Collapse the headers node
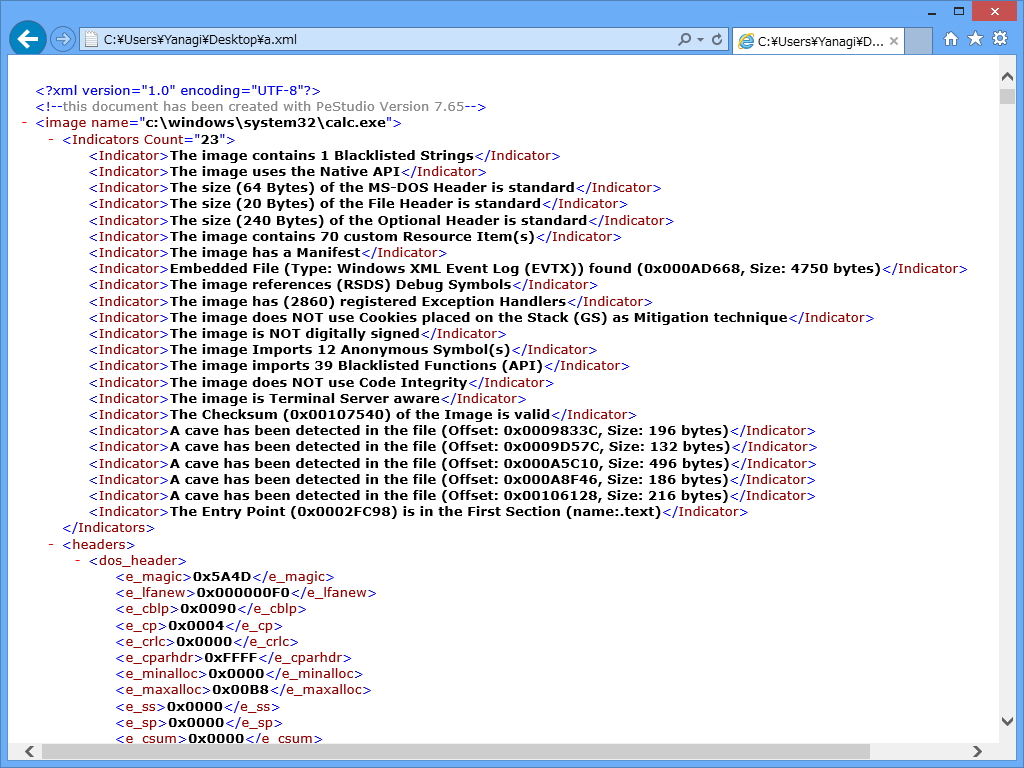 [51, 544]
